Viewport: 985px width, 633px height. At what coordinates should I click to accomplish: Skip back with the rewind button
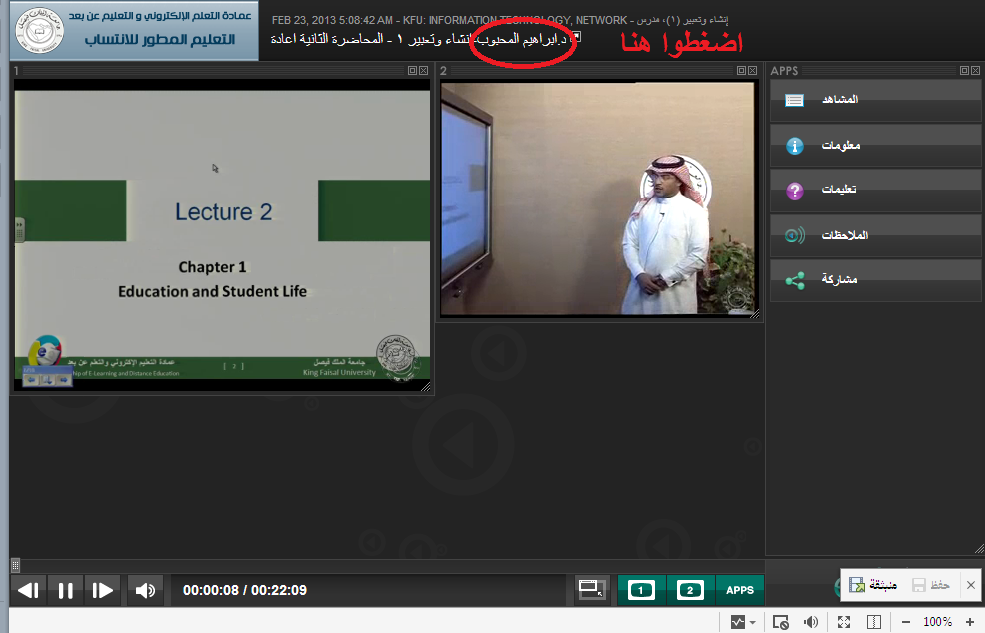[29, 590]
